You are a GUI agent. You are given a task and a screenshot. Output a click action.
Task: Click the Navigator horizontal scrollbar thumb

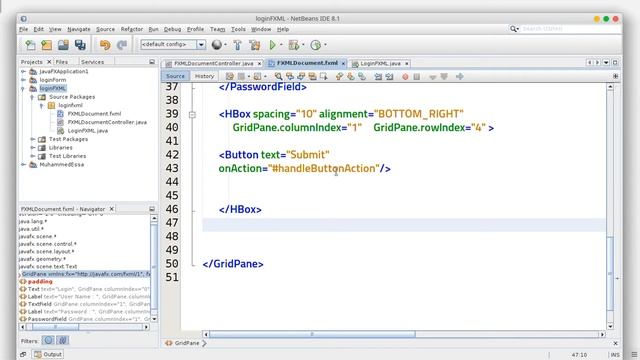[x=56, y=327]
